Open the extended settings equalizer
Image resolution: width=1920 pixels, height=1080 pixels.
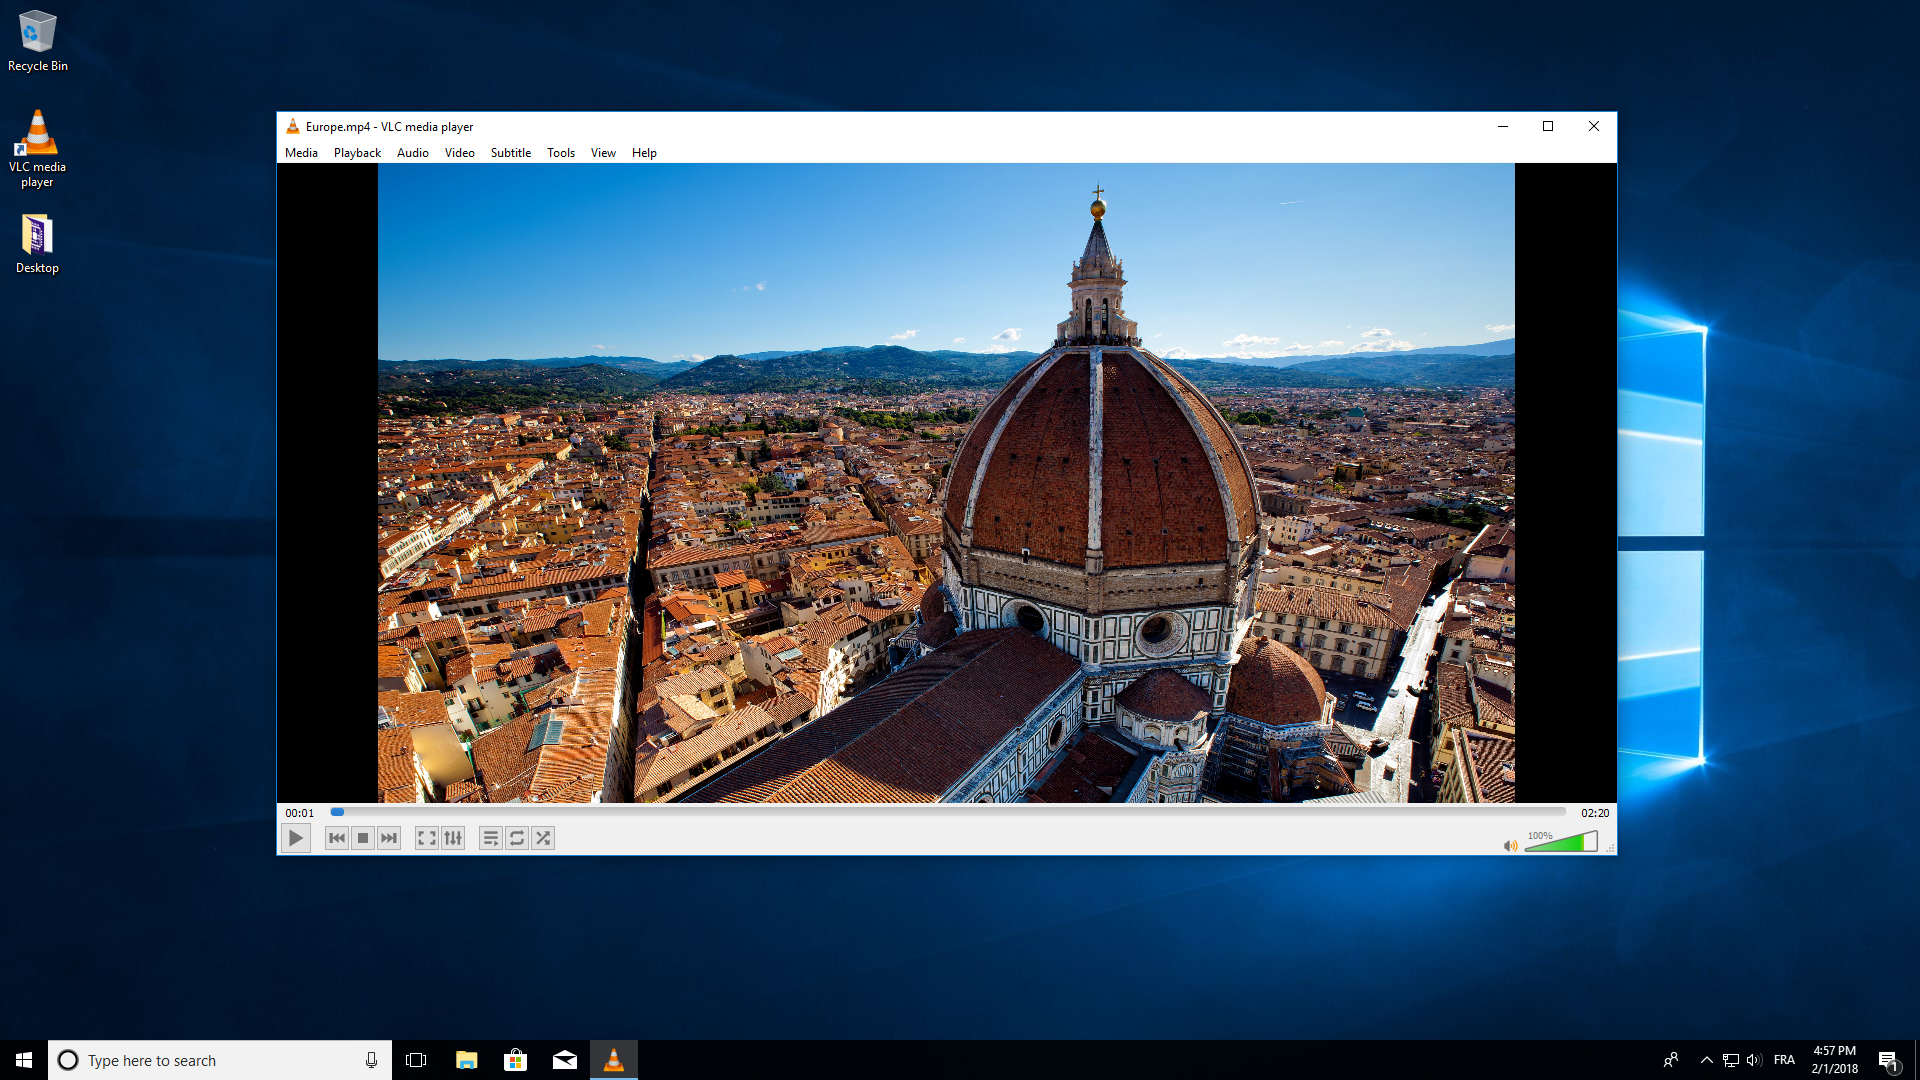(x=453, y=838)
